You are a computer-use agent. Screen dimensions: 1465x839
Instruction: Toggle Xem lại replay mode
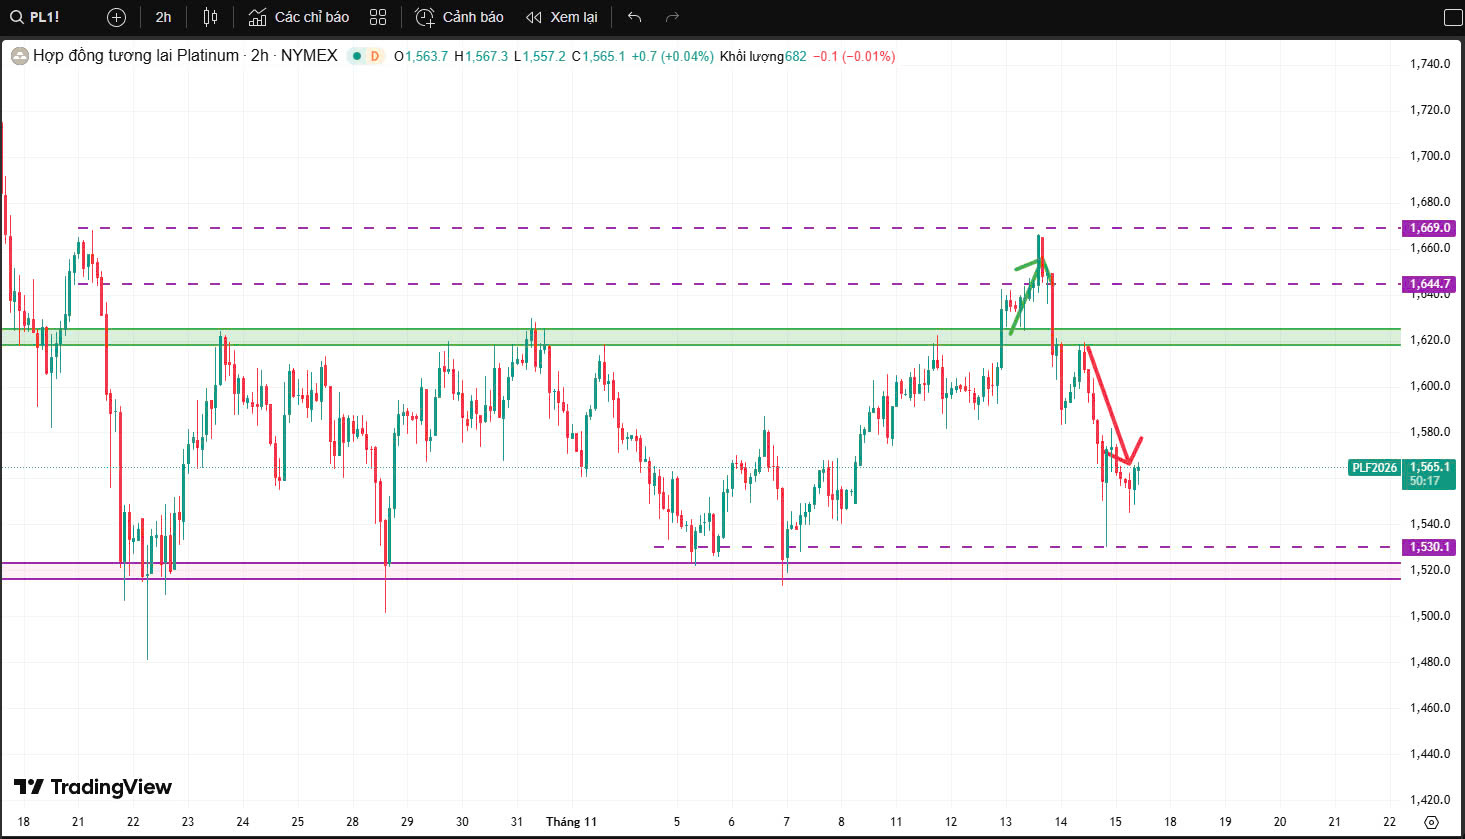point(562,17)
